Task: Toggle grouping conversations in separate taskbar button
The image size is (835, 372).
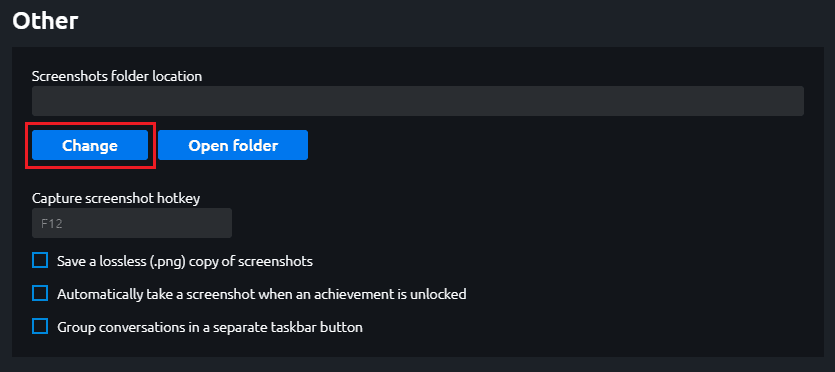Action: coord(40,326)
